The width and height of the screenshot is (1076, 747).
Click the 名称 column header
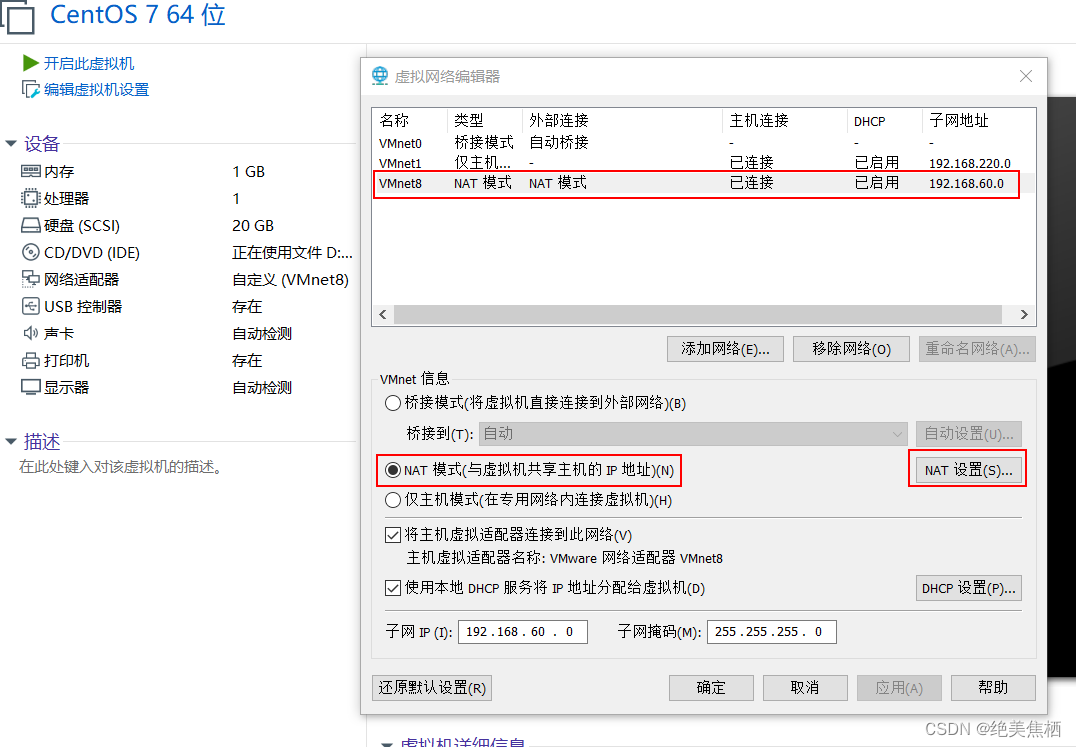click(x=410, y=121)
